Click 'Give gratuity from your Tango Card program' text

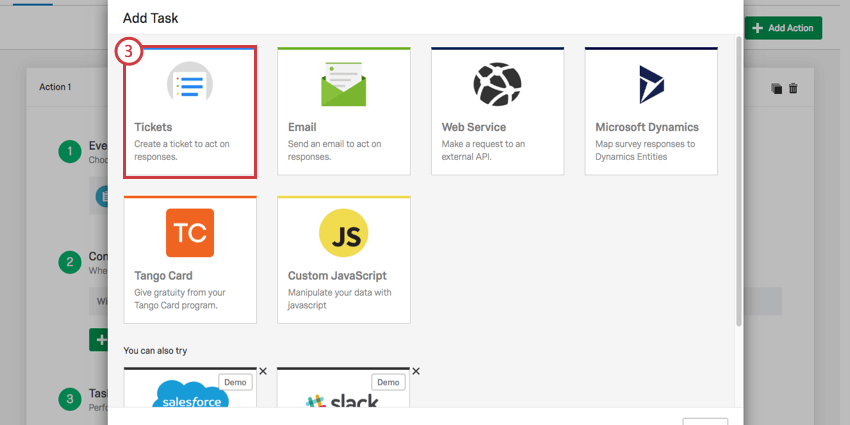point(179,299)
